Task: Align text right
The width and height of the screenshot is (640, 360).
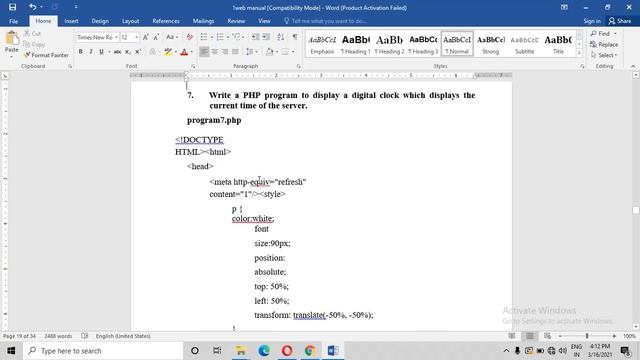Action: click(x=225, y=52)
